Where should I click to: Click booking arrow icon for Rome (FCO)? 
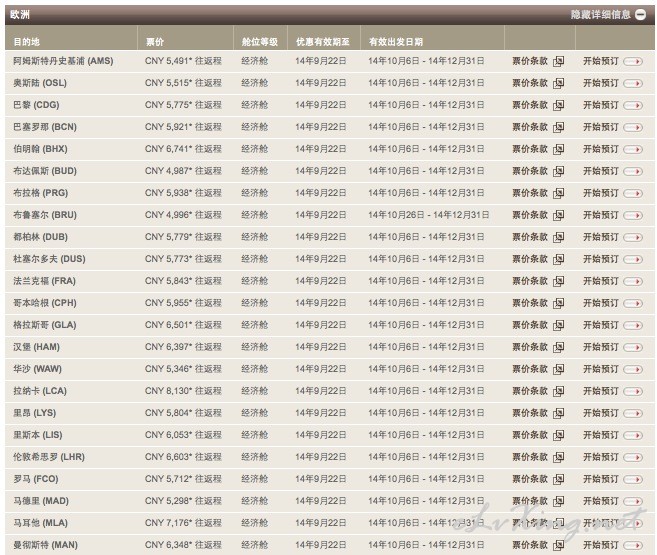(633, 479)
